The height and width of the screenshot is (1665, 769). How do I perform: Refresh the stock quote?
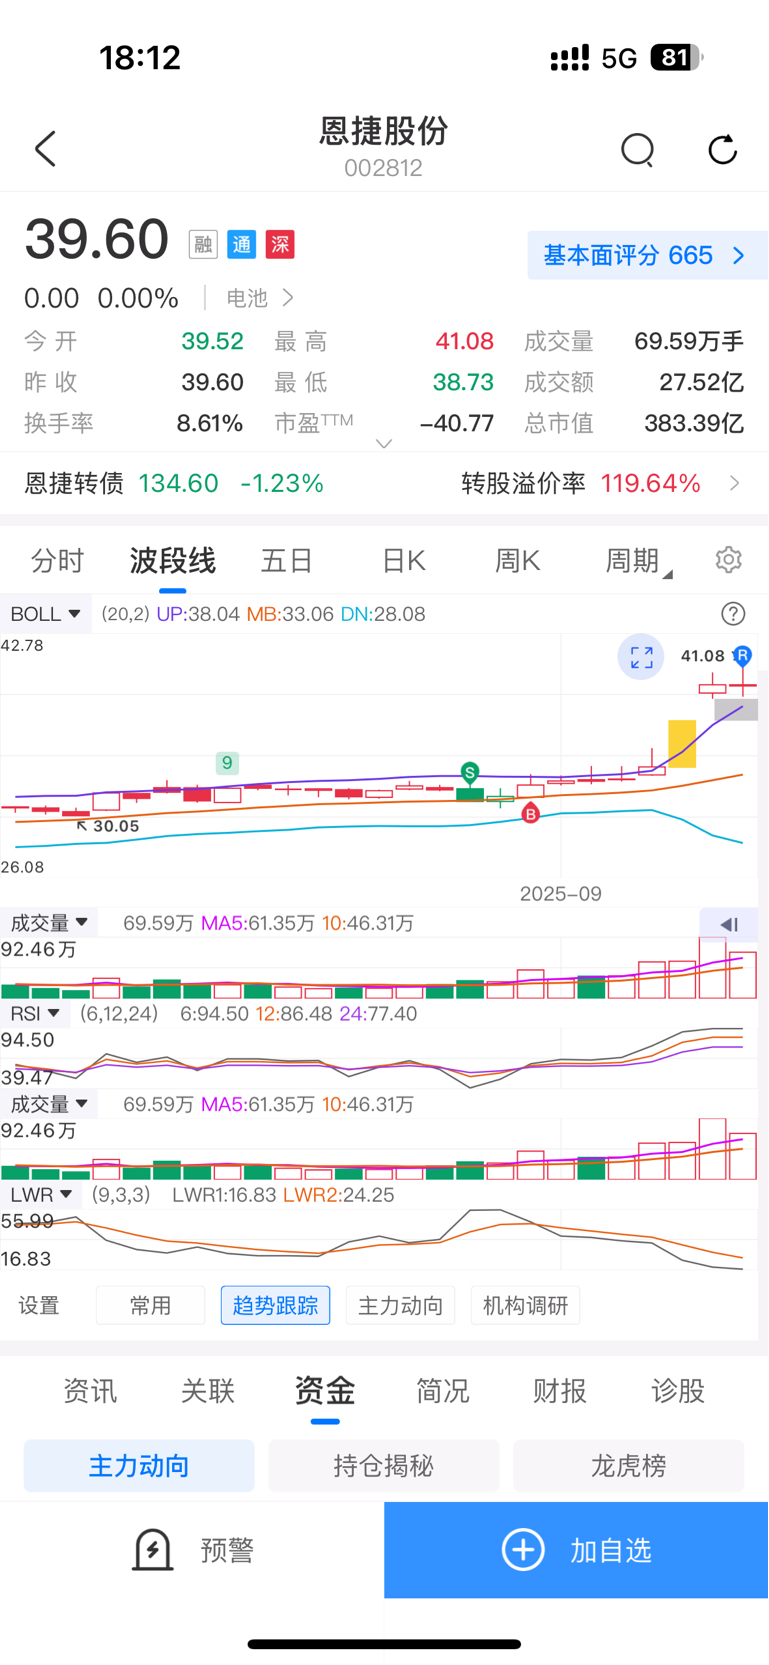point(722,150)
